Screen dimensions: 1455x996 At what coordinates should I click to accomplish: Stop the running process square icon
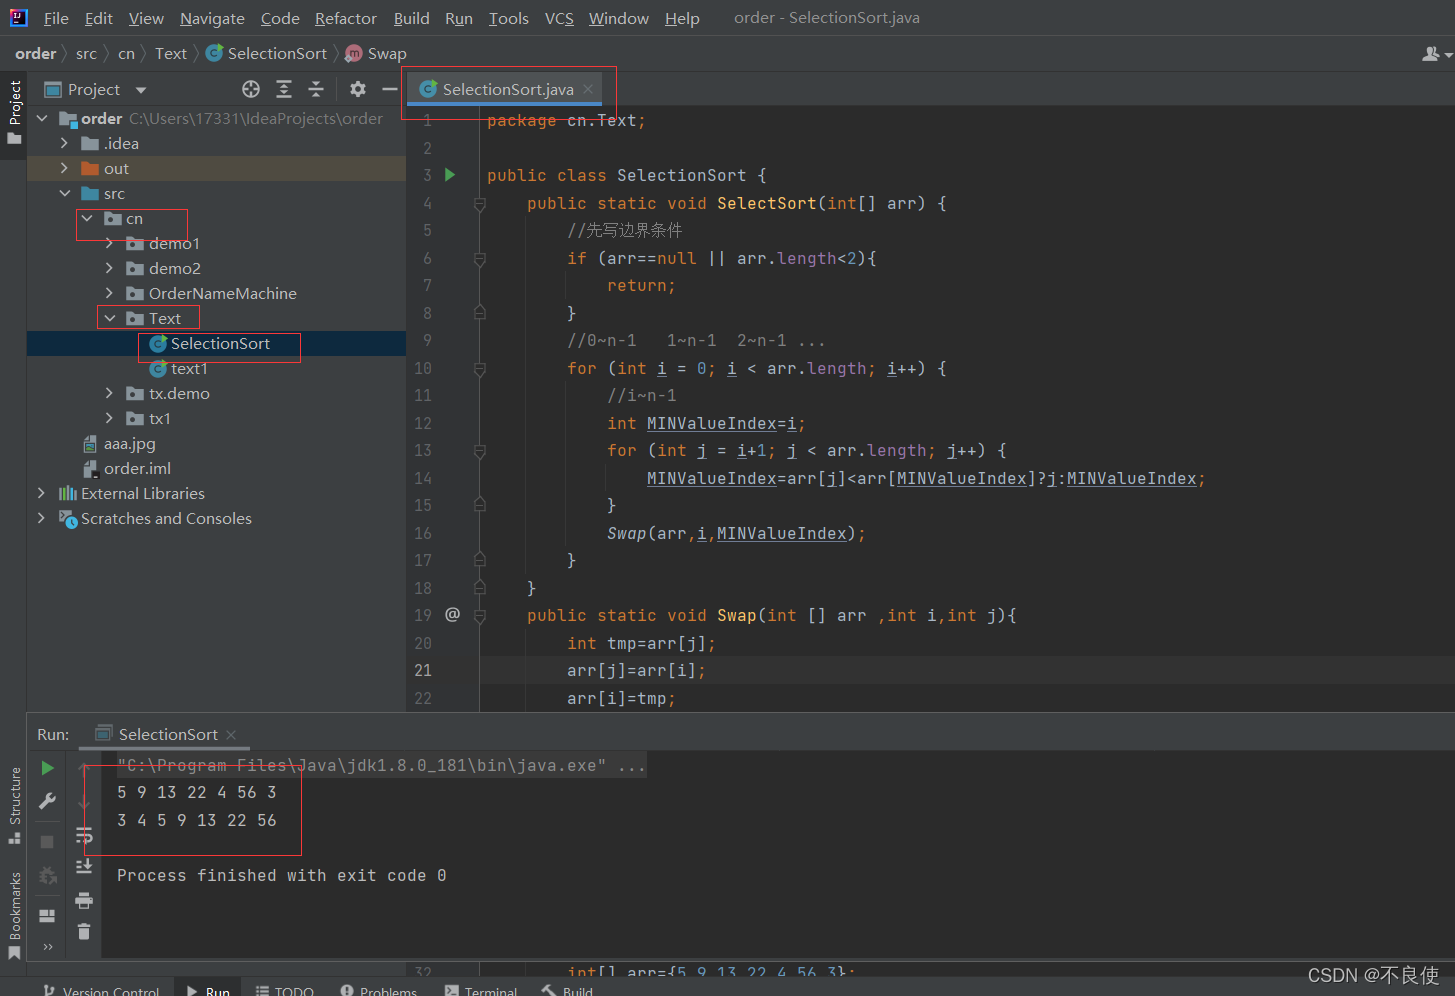[x=47, y=842]
